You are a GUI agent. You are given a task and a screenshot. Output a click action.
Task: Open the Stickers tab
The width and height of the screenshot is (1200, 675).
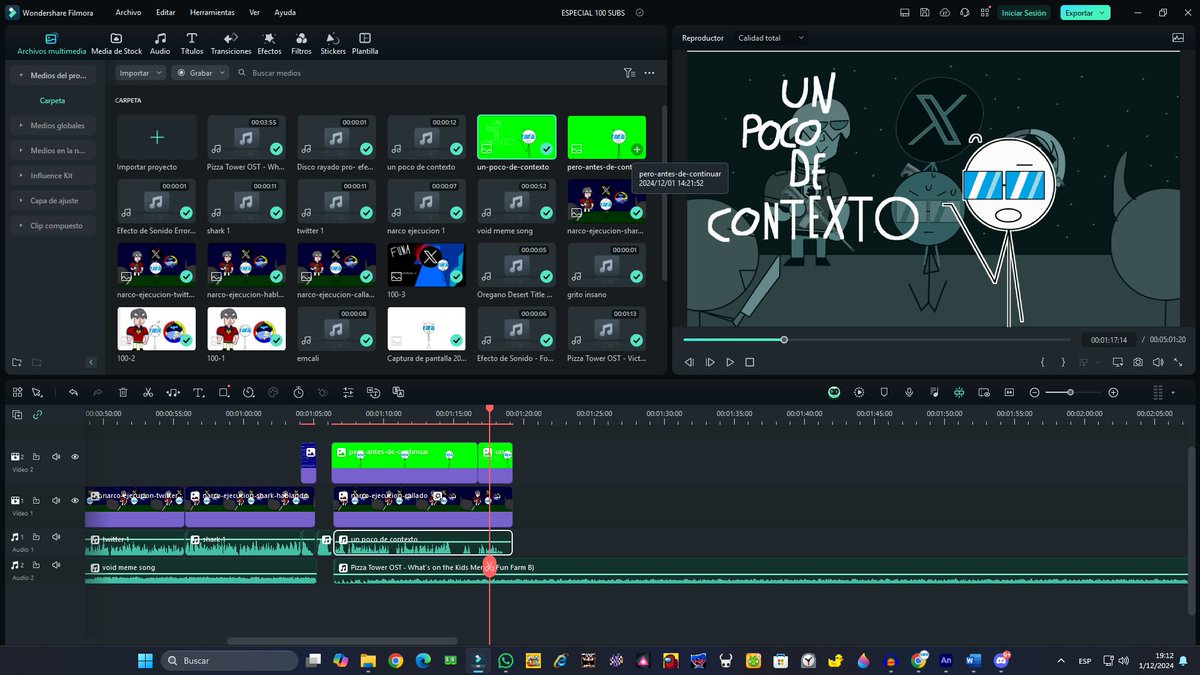click(x=333, y=43)
